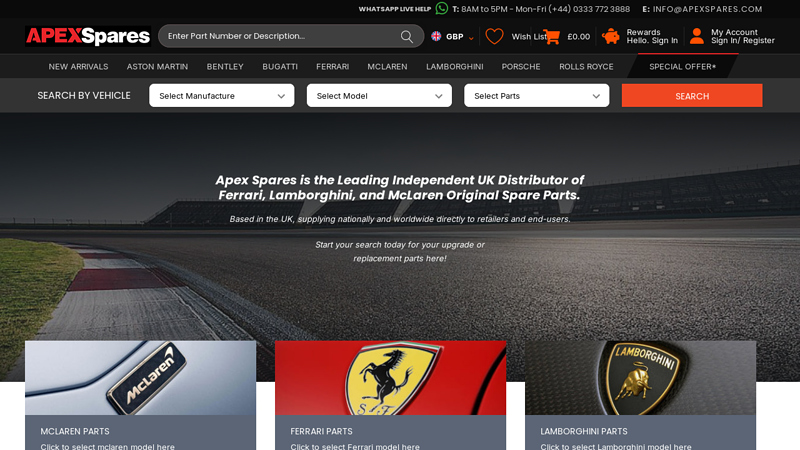Go to ApexSpares logo home
Viewport: 800px width, 450px height.
pos(88,36)
